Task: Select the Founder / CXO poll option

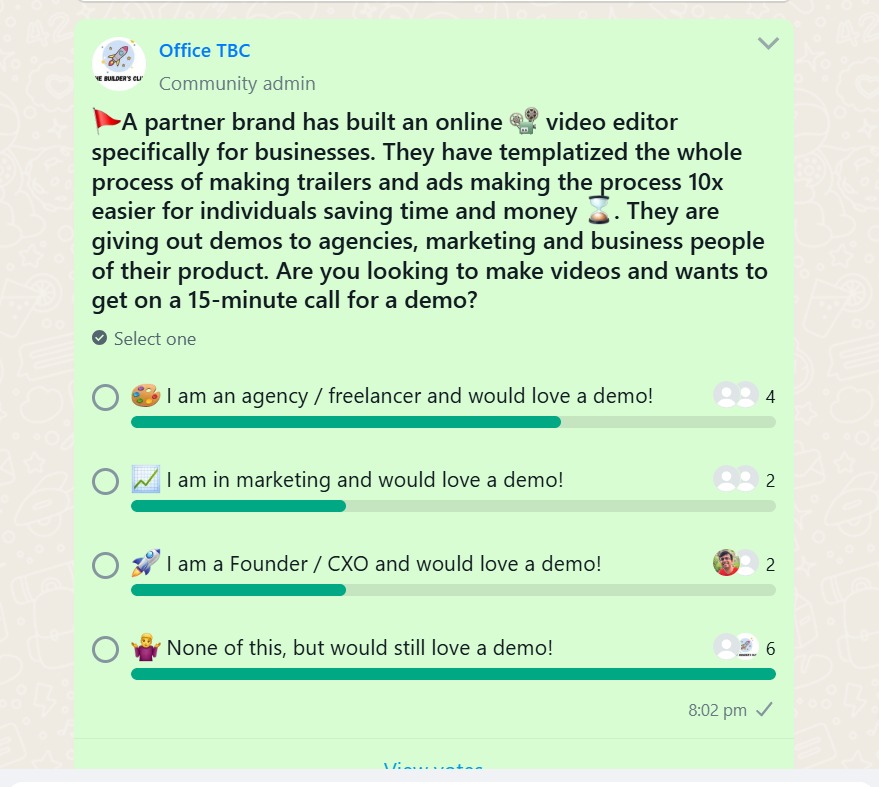Action: [105, 565]
